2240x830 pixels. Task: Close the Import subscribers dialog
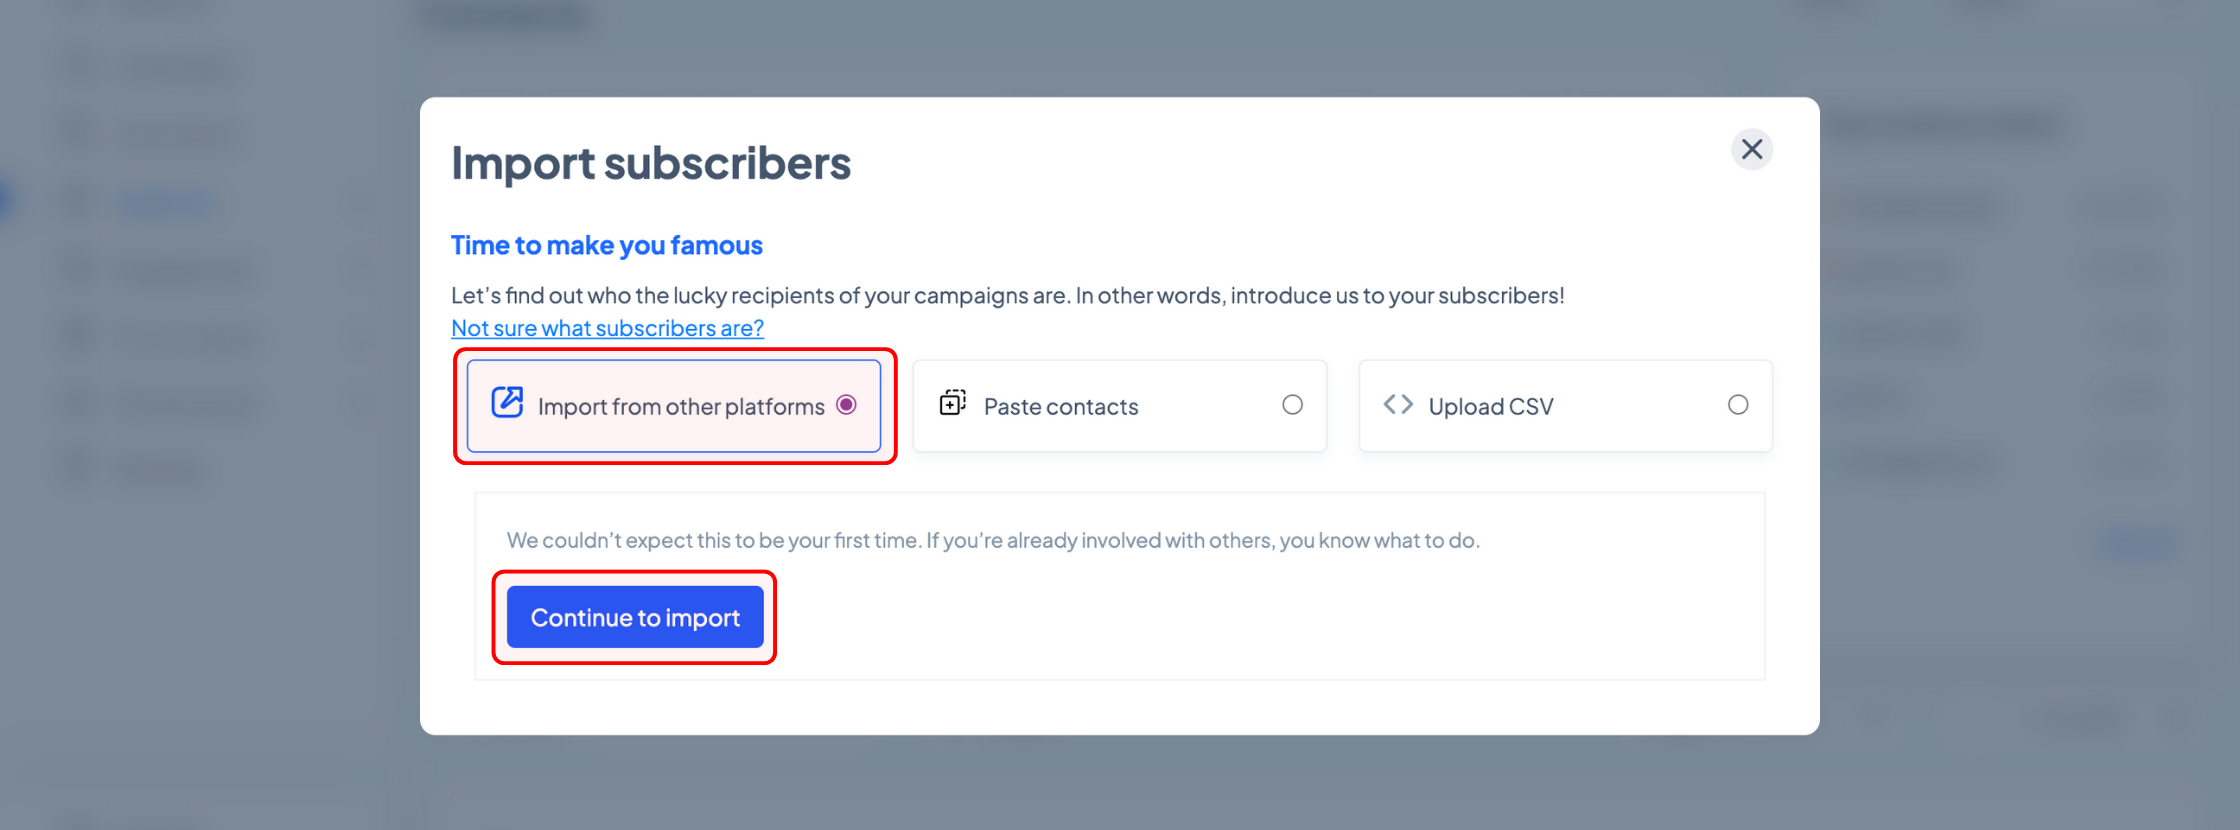click(1752, 149)
